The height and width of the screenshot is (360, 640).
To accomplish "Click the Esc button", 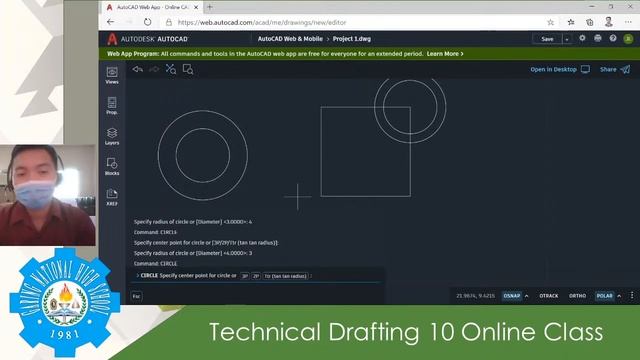I will (136, 296).
